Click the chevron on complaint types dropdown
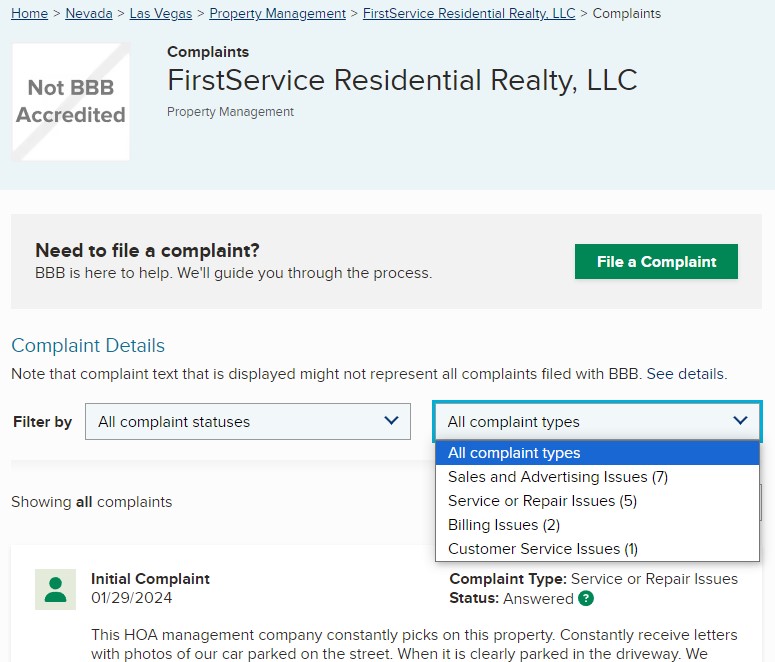Viewport: 775px width, 662px height. tap(740, 421)
